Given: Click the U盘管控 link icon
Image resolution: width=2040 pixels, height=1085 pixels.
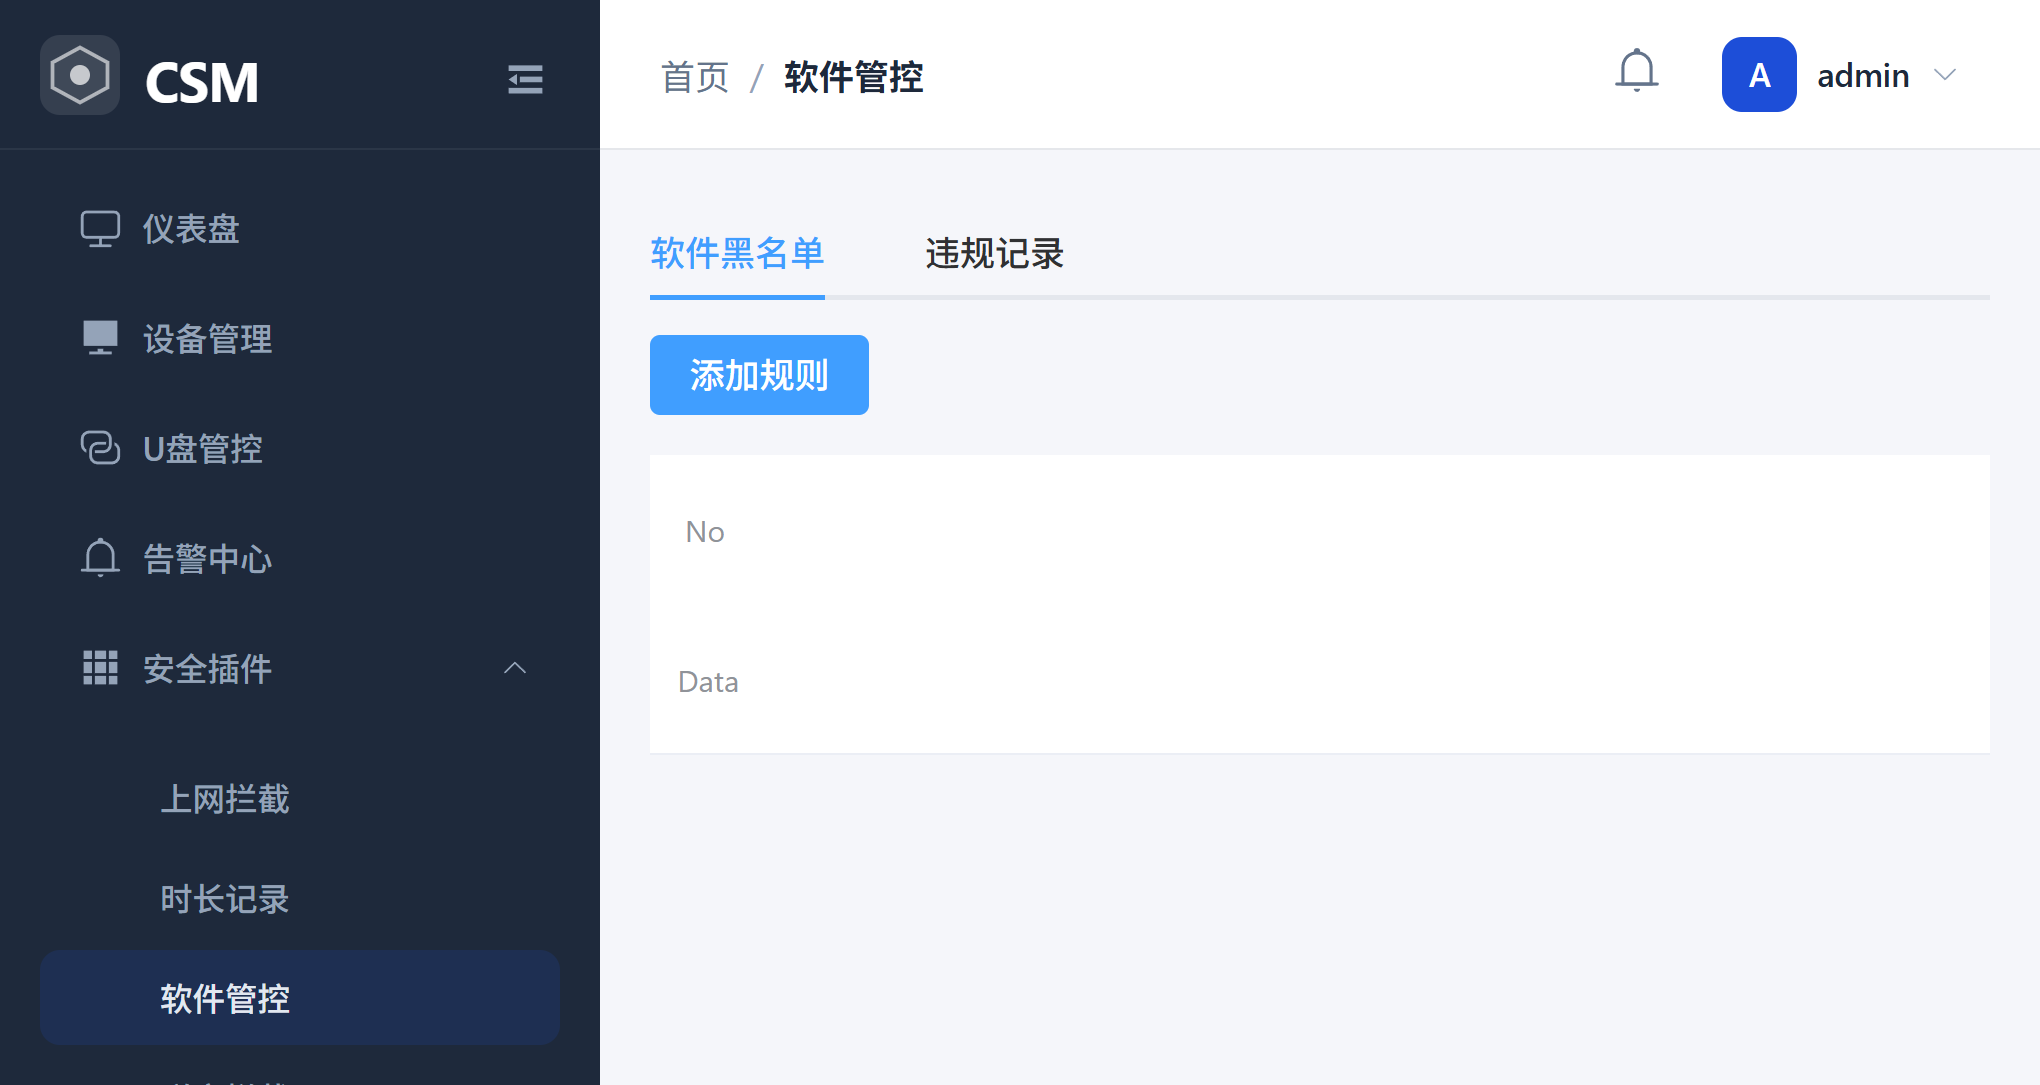Looking at the screenshot, I should [x=100, y=448].
